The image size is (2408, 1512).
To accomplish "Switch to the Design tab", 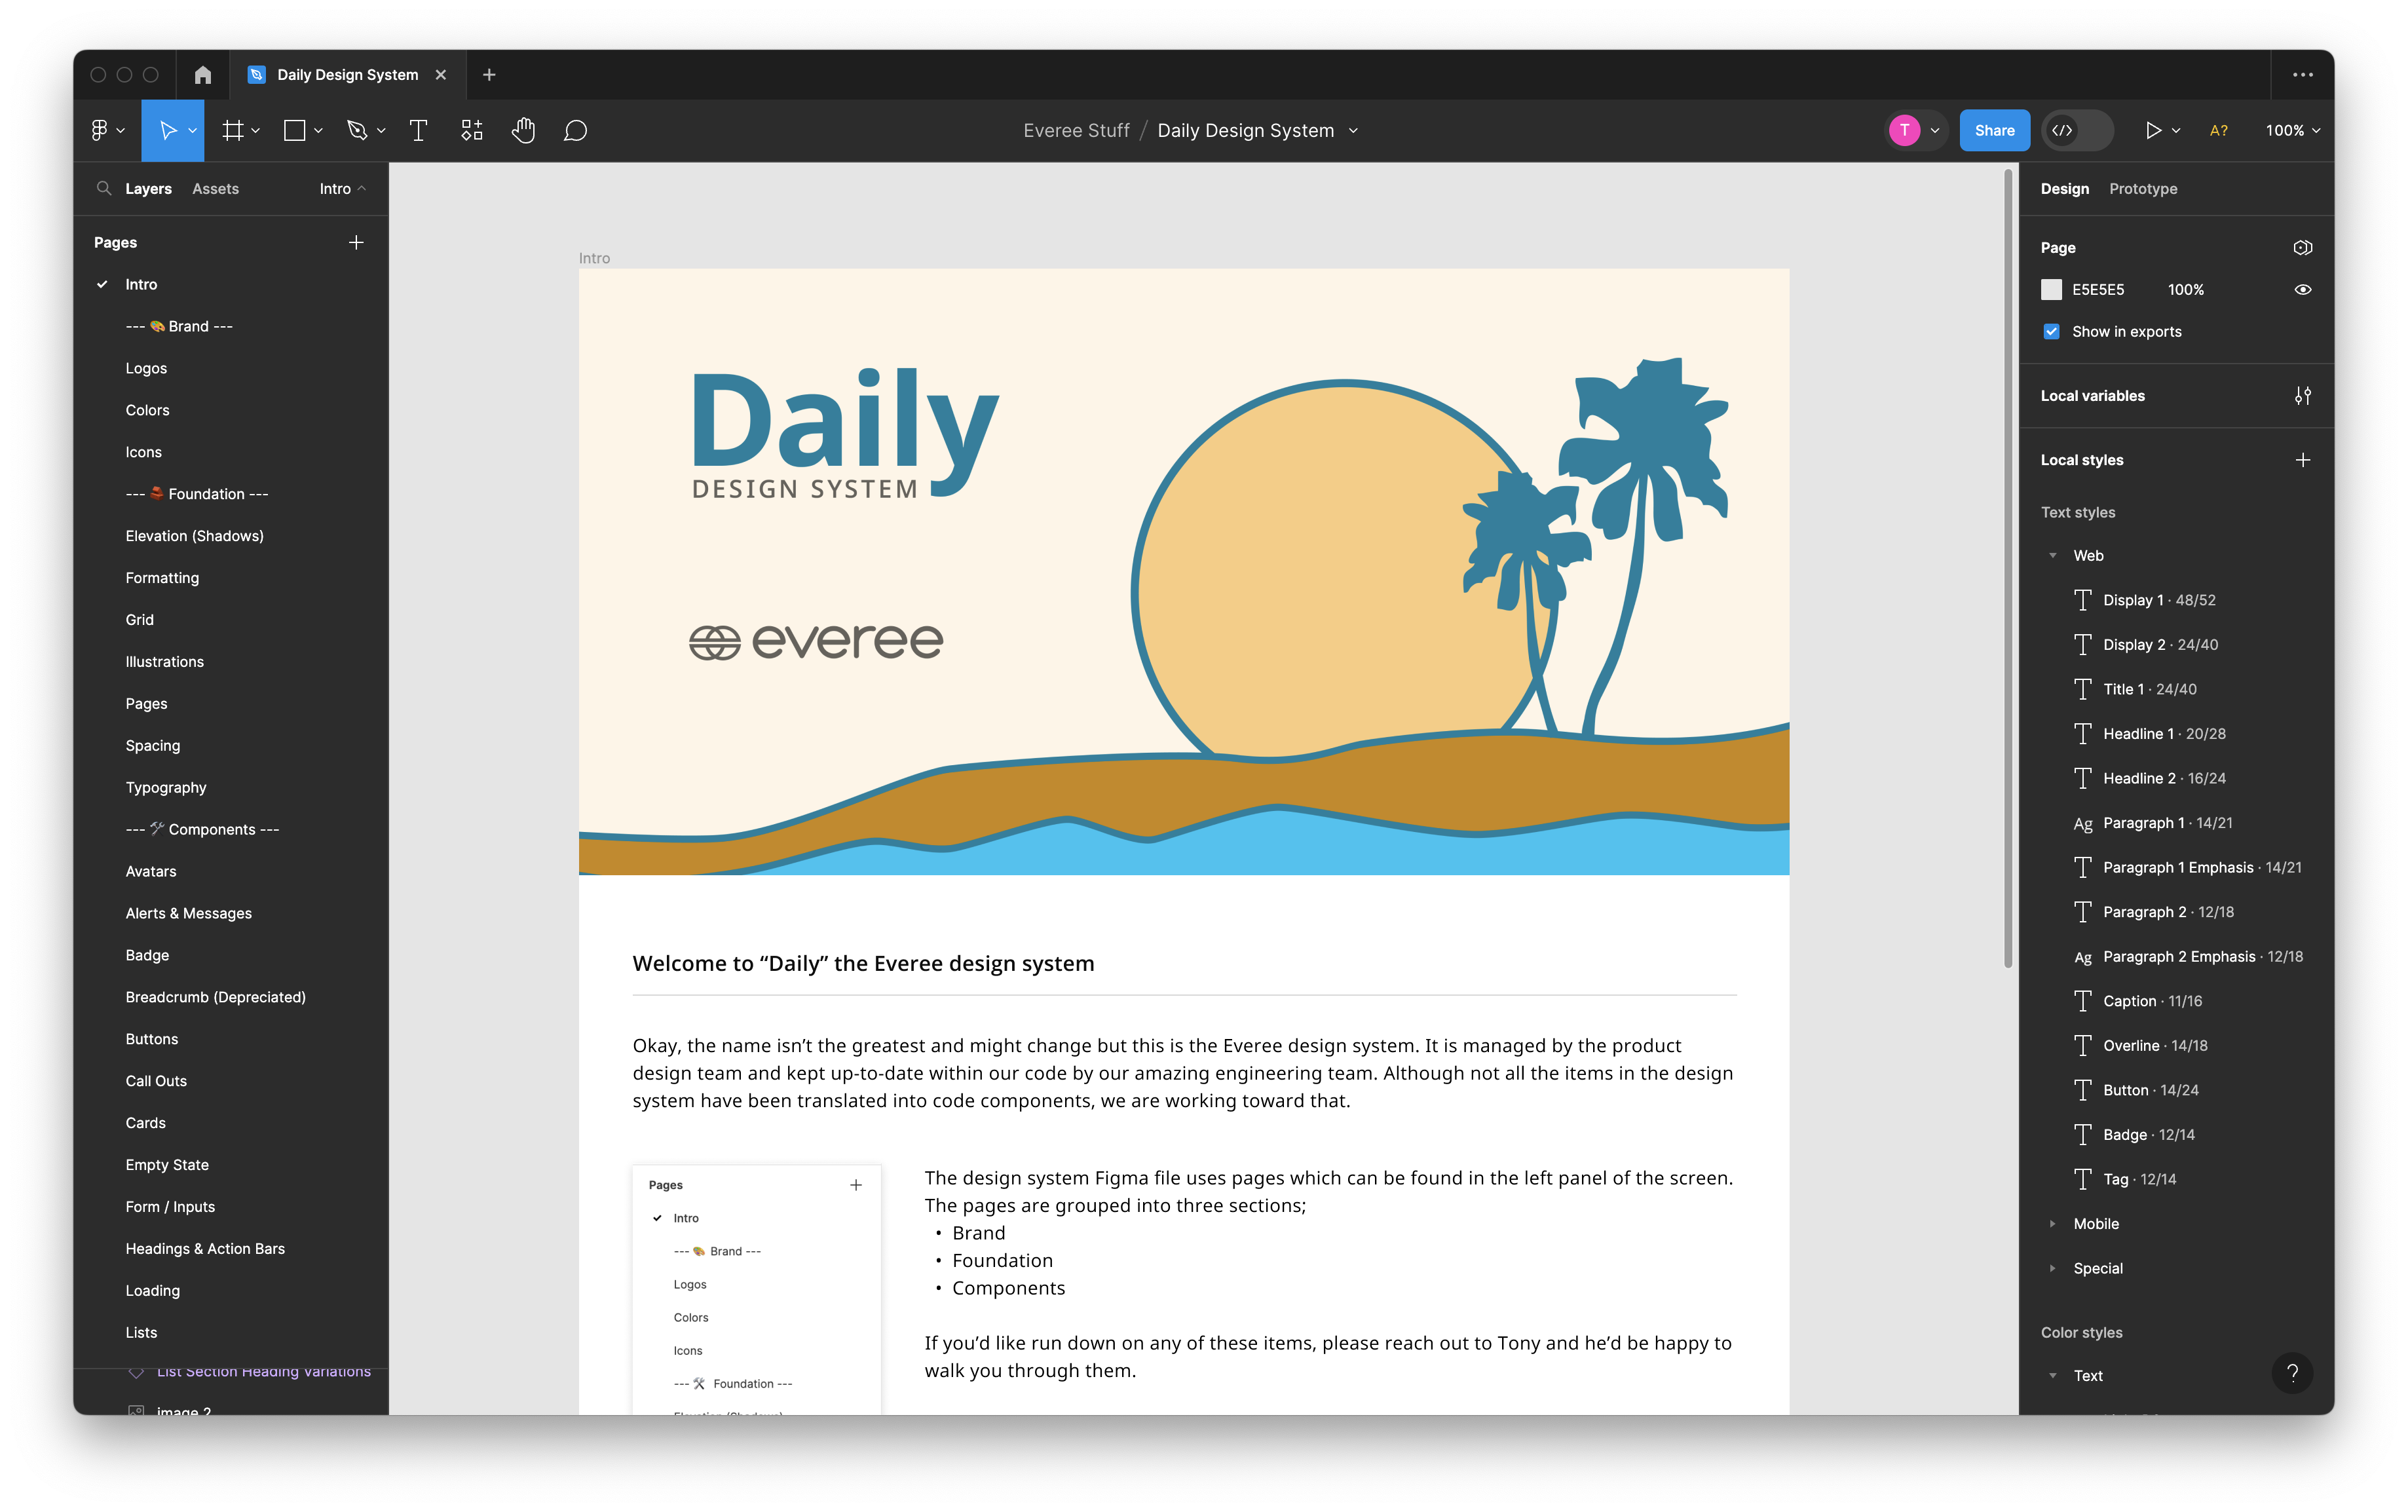I will pyautogui.click(x=2064, y=188).
